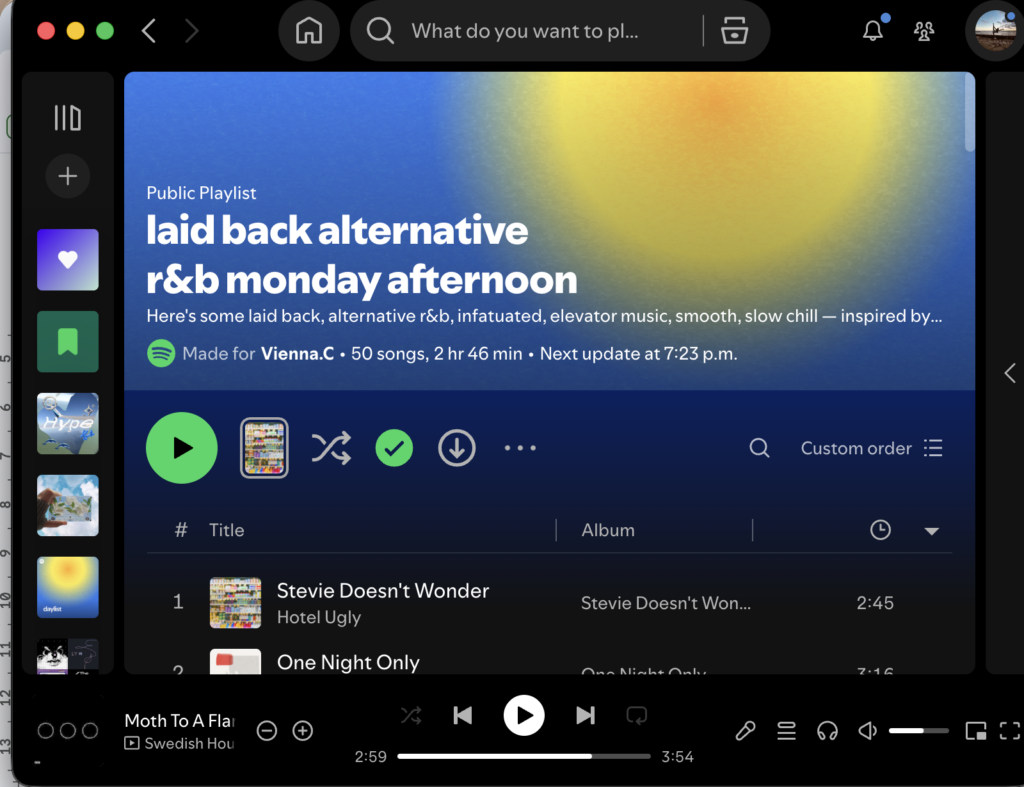
Task: Click the three circles beside now playing
Action: click(x=67, y=730)
